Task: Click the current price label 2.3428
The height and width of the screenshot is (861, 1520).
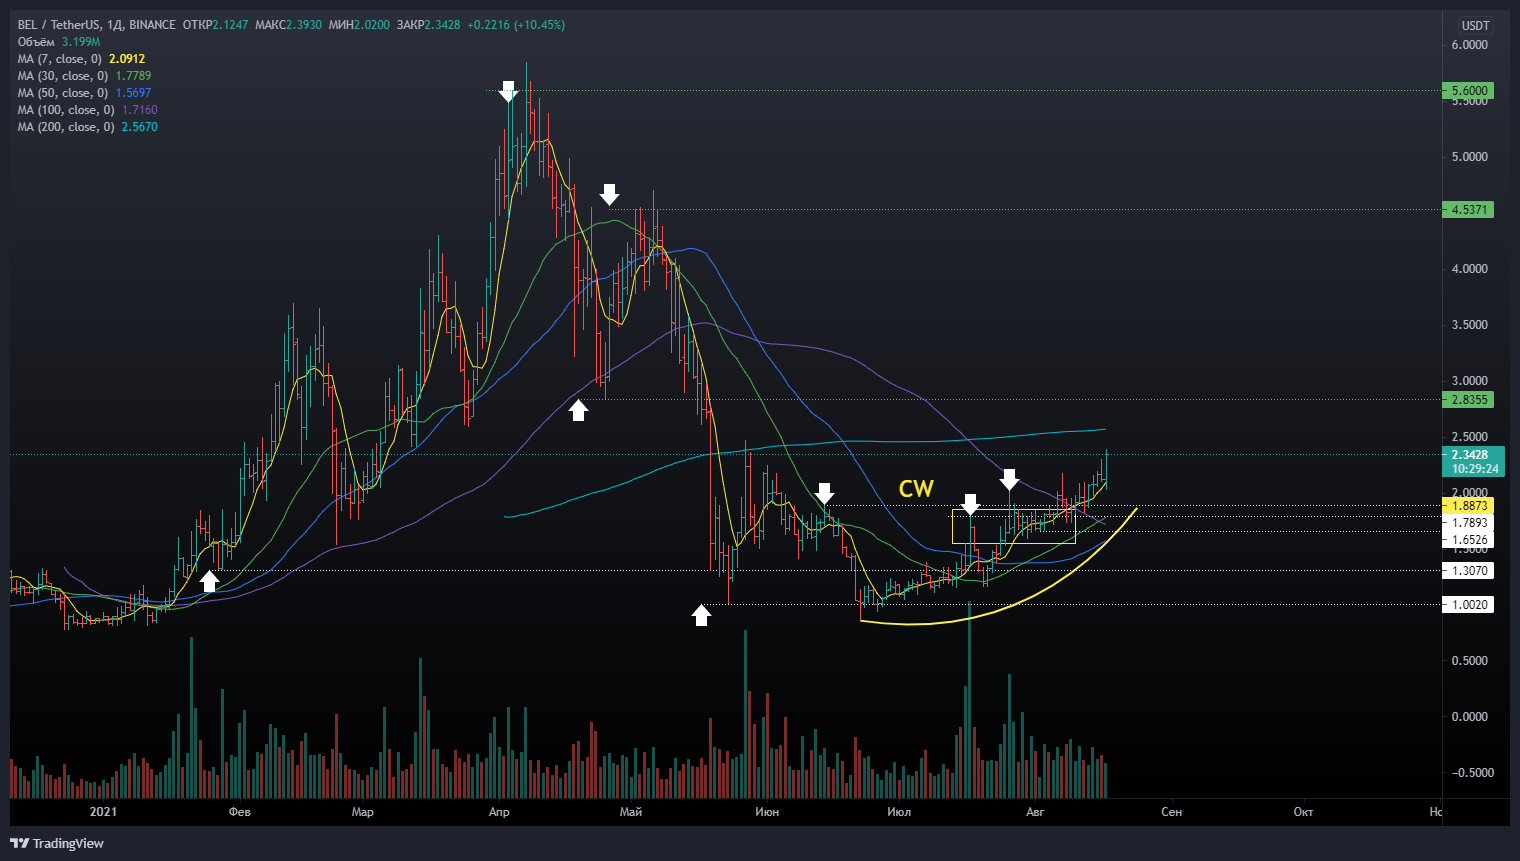Action: point(1469,455)
